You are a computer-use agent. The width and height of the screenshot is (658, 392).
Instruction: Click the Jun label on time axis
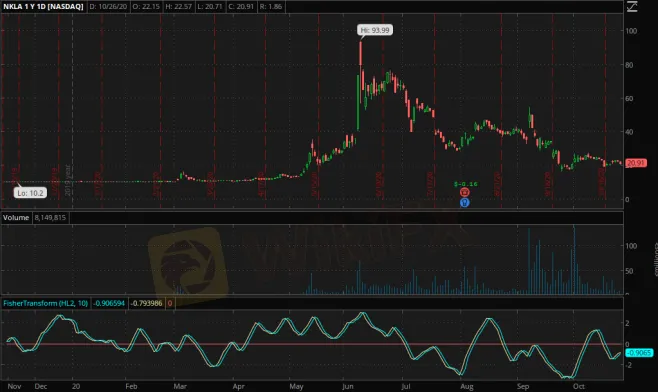[x=347, y=387]
